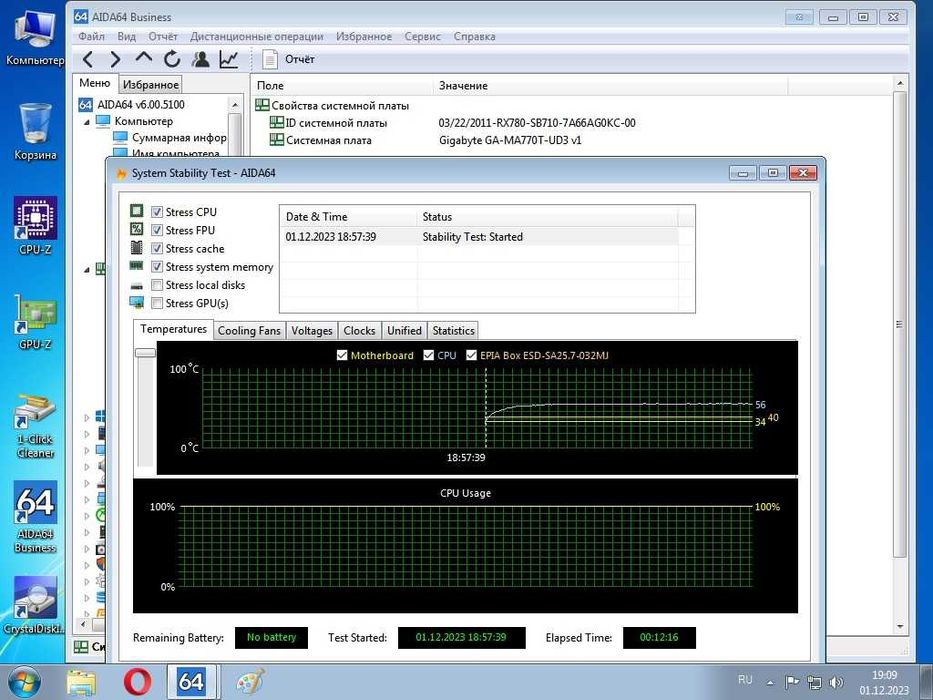Open the stability graph toolbar icon
This screenshot has height=700, width=933.
(x=229, y=59)
